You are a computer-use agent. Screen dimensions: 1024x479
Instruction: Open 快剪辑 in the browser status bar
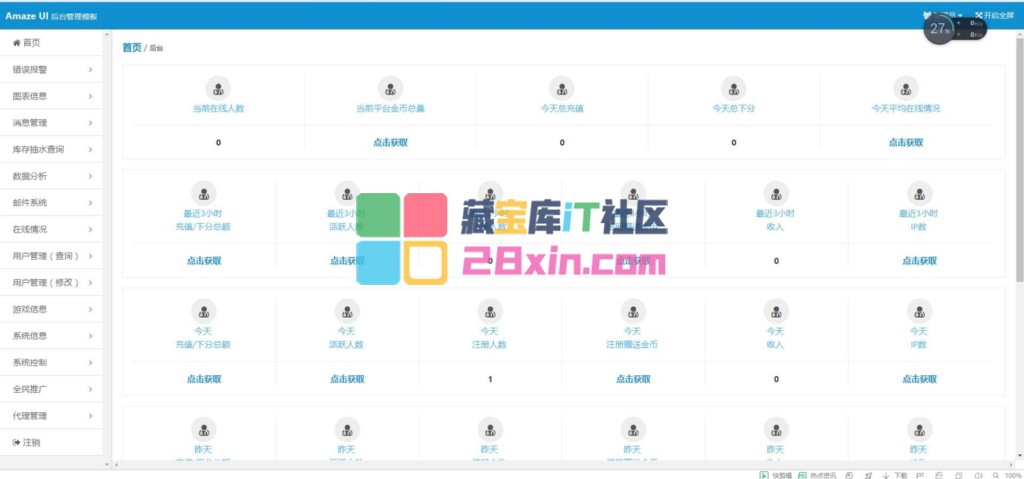point(775,475)
